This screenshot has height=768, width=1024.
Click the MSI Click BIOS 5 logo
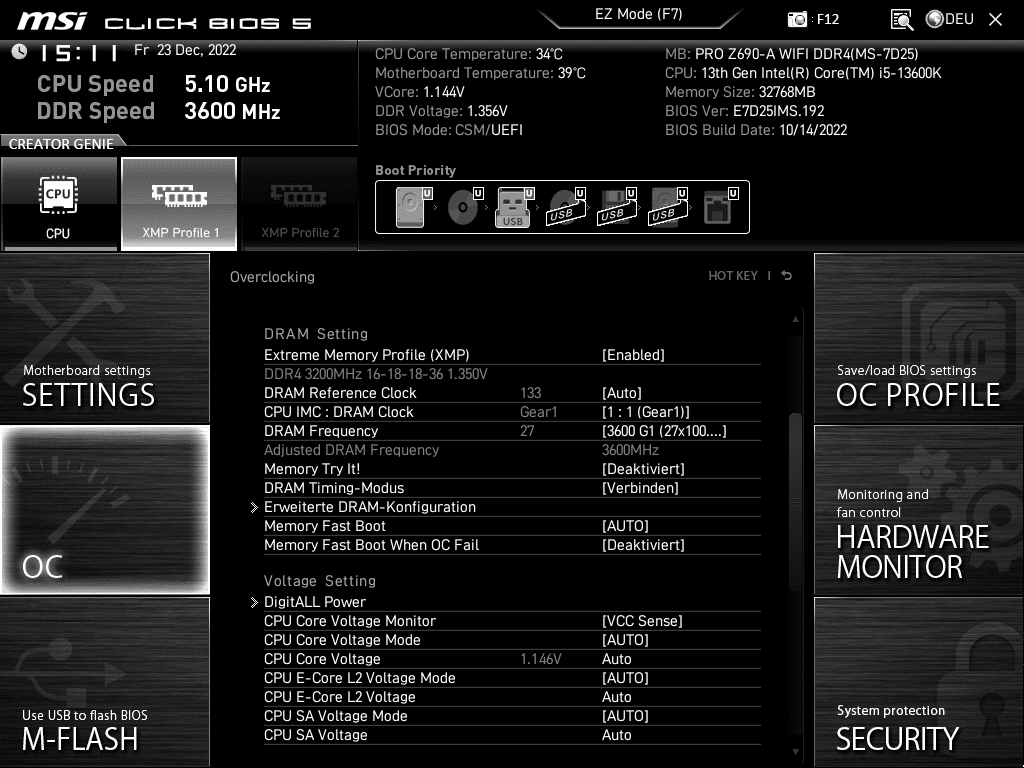[164, 22]
